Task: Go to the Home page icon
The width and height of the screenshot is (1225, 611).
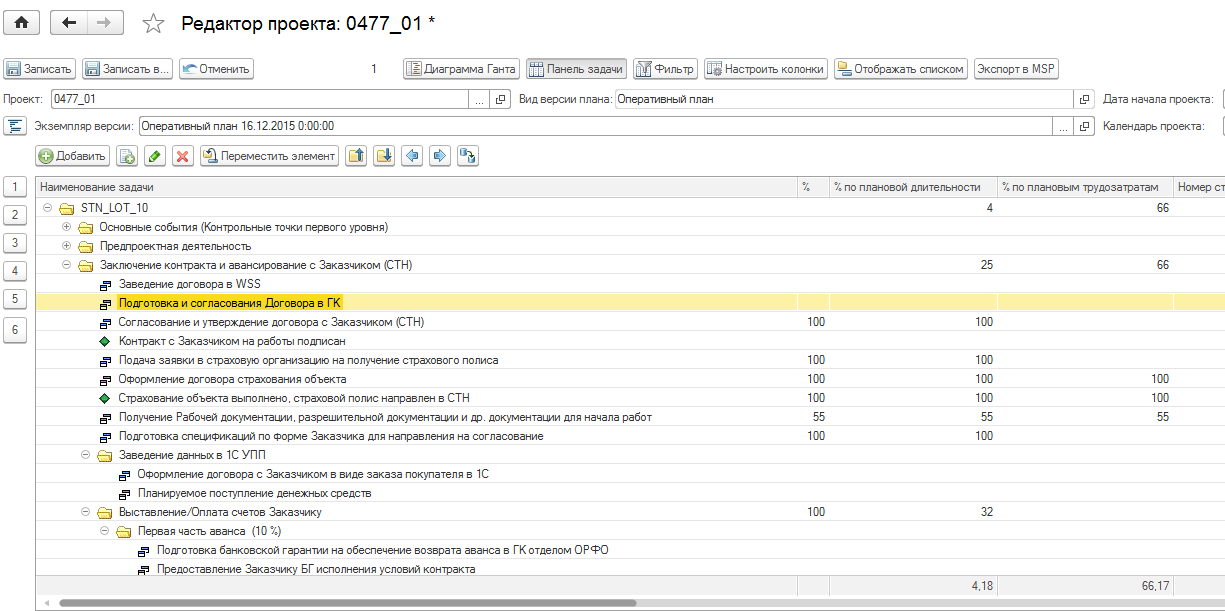Action: point(20,23)
